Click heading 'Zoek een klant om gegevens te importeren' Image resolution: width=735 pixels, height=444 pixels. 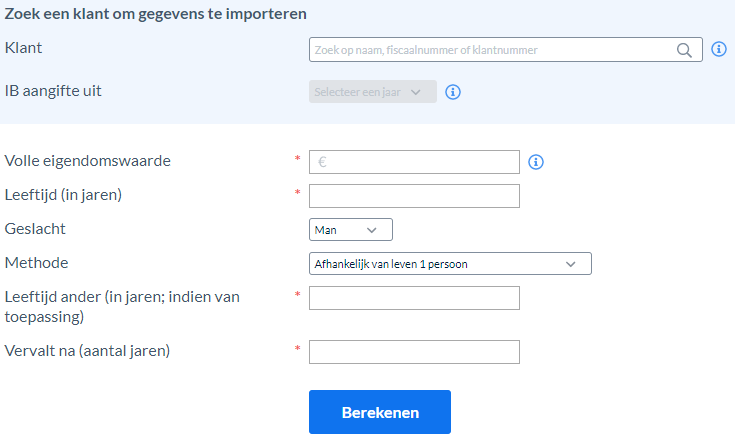[x=156, y=14]
